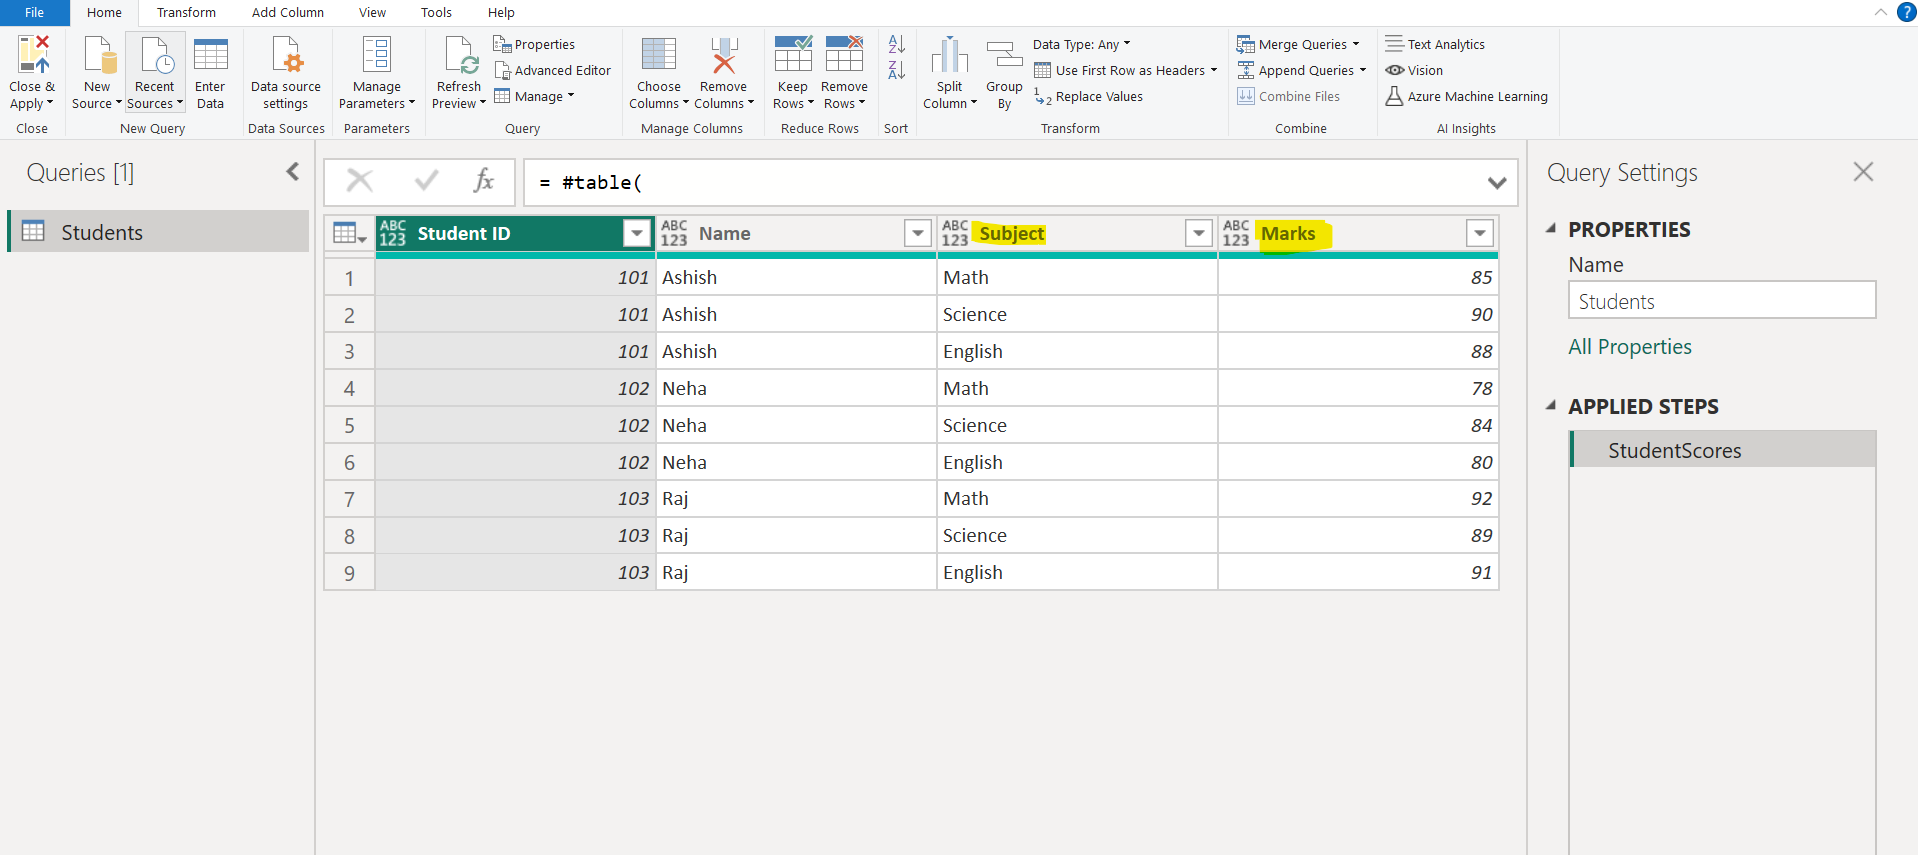Collapse the Queries pane

(293, 172)
